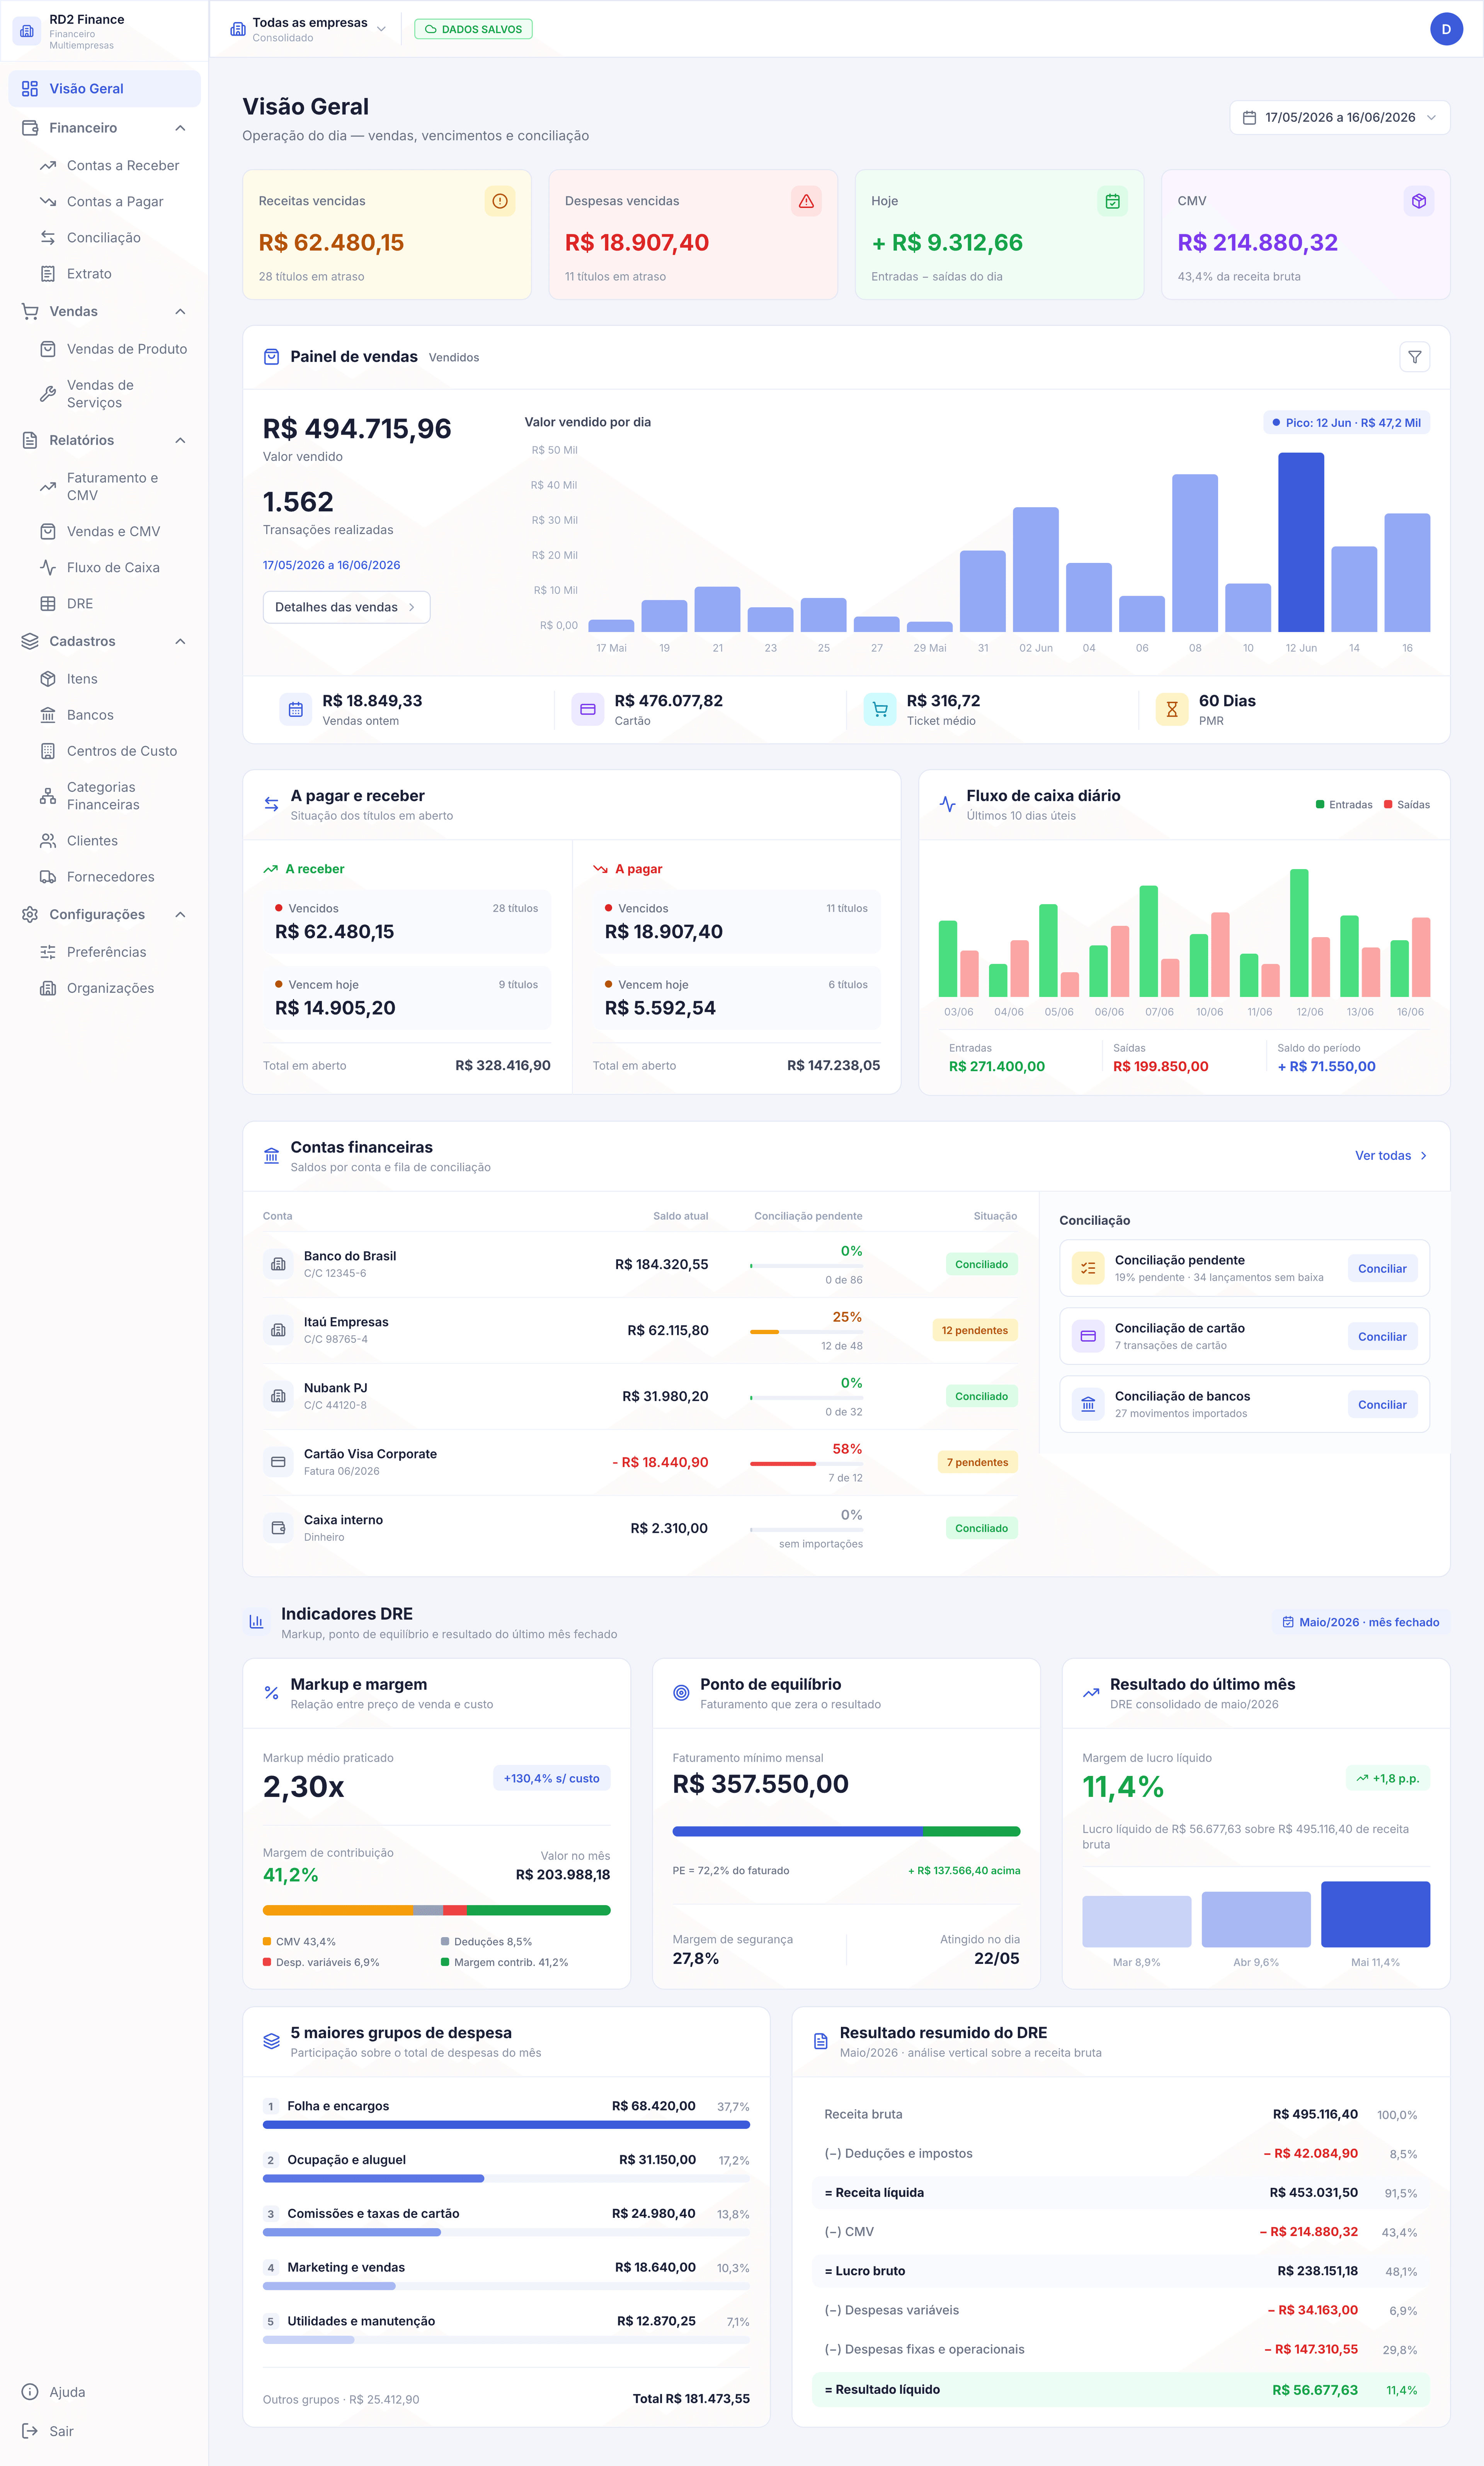Click the DADOS SALVOS status badge
The width and height of the screenshot is (1484, 2466).
click(473, 29)
